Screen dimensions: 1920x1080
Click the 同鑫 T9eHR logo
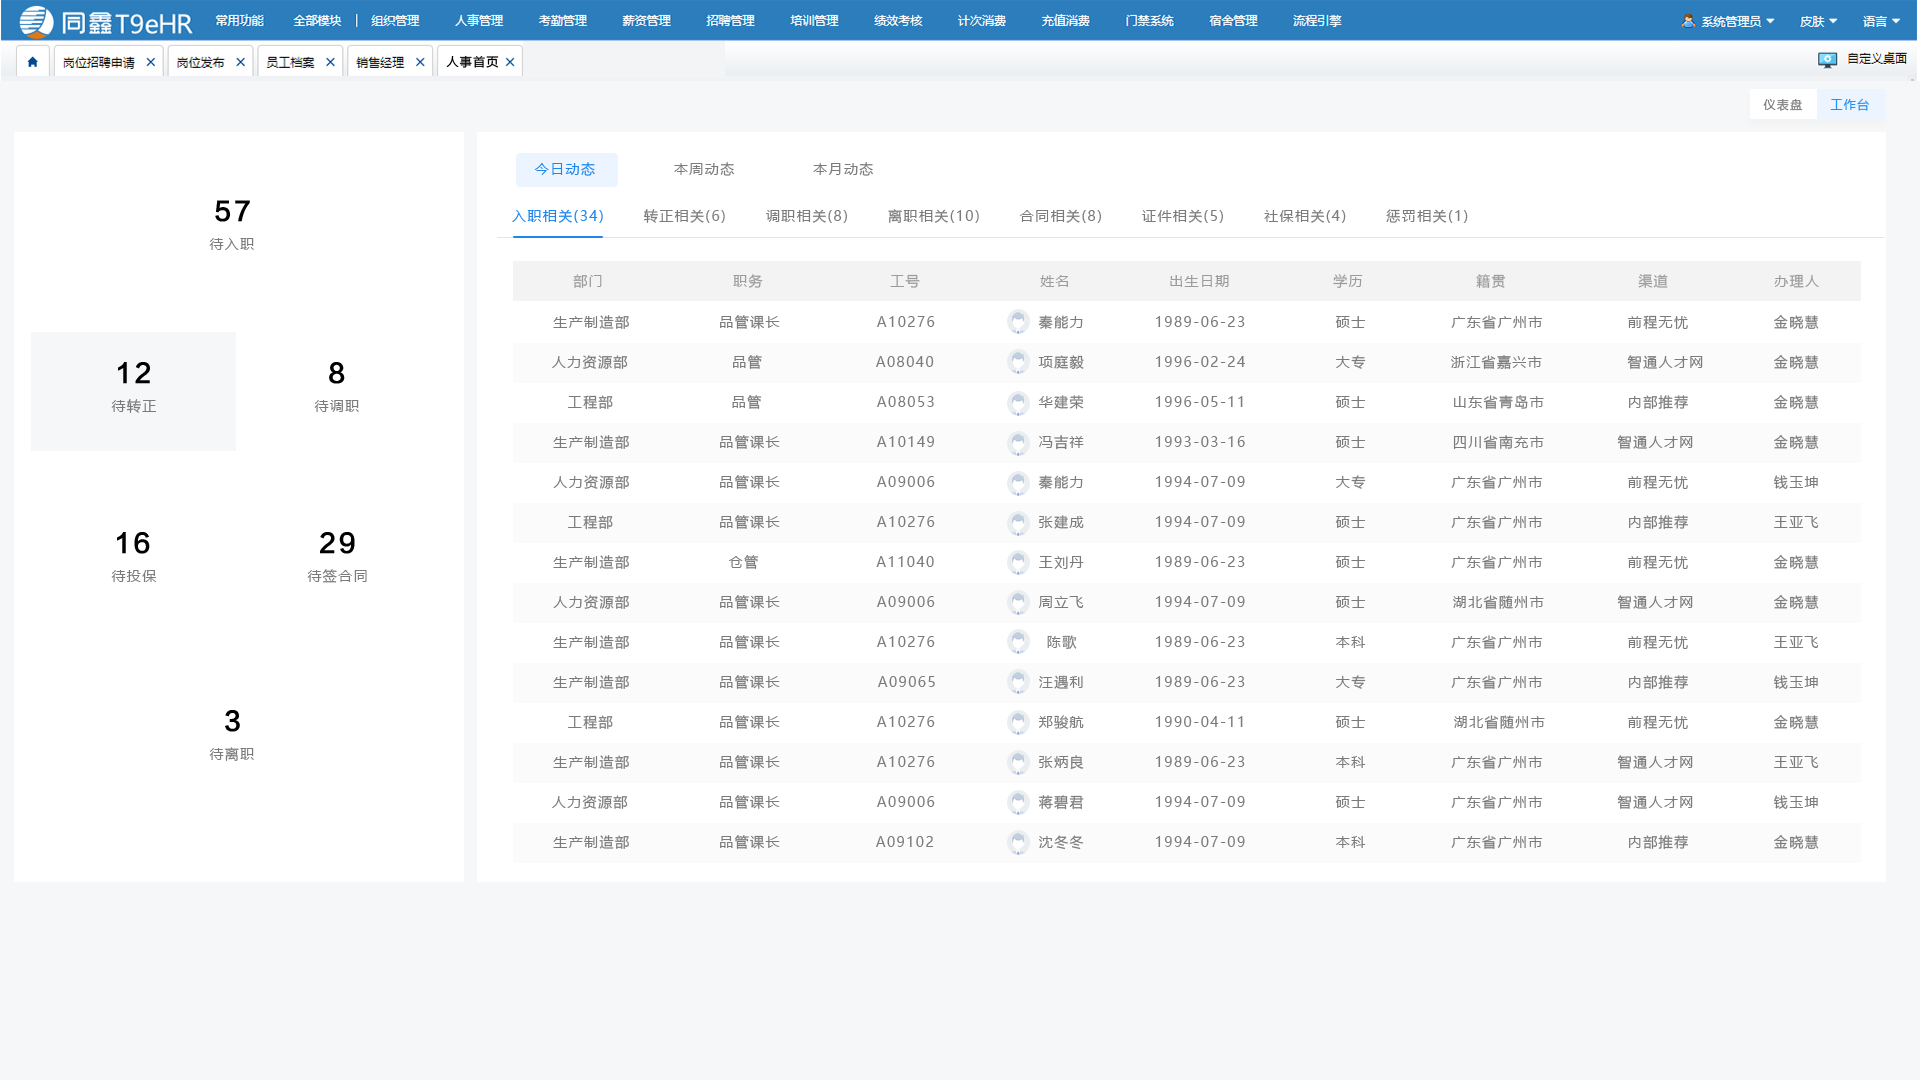[105, 21]
